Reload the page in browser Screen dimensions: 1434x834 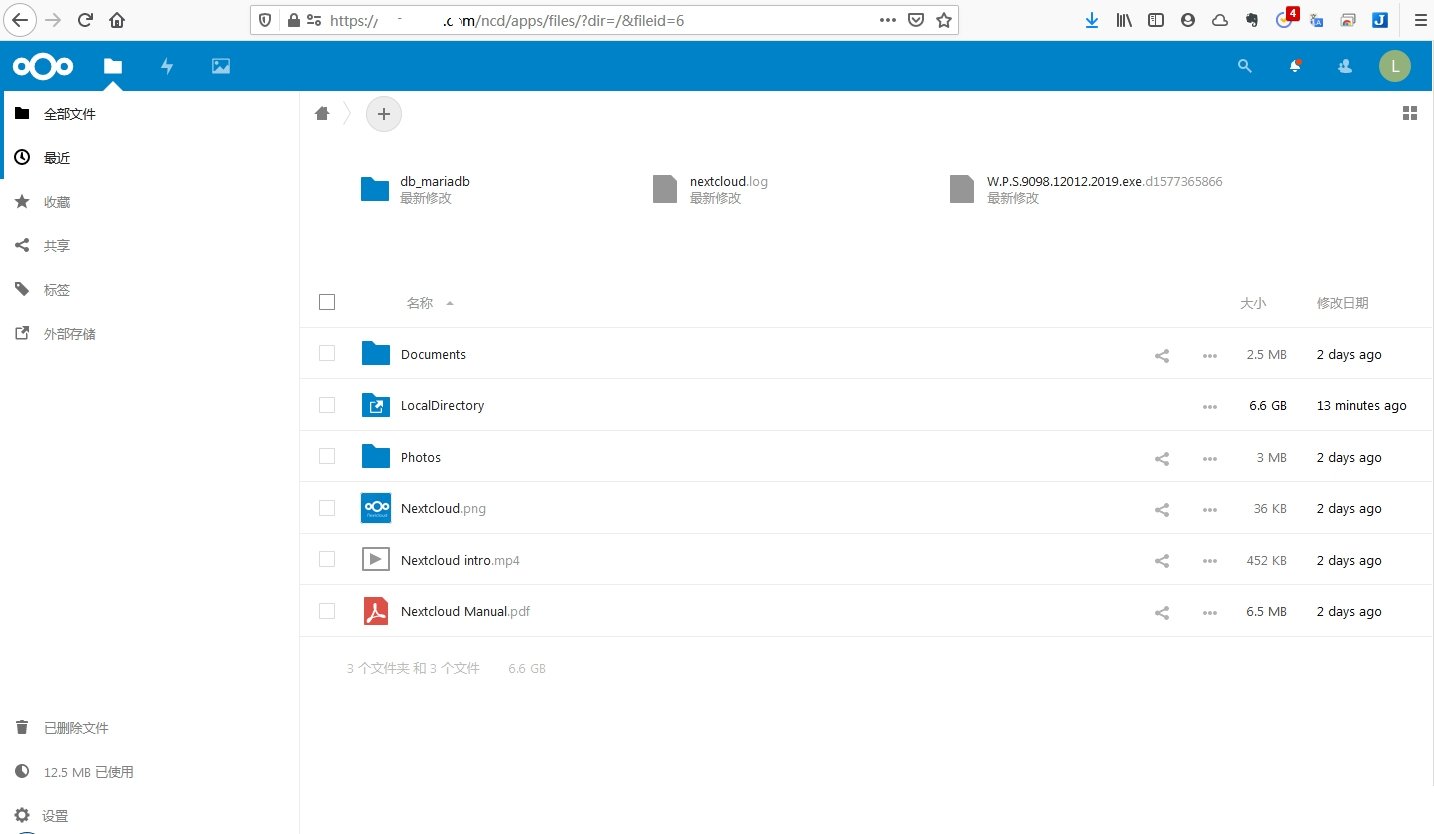85,20
